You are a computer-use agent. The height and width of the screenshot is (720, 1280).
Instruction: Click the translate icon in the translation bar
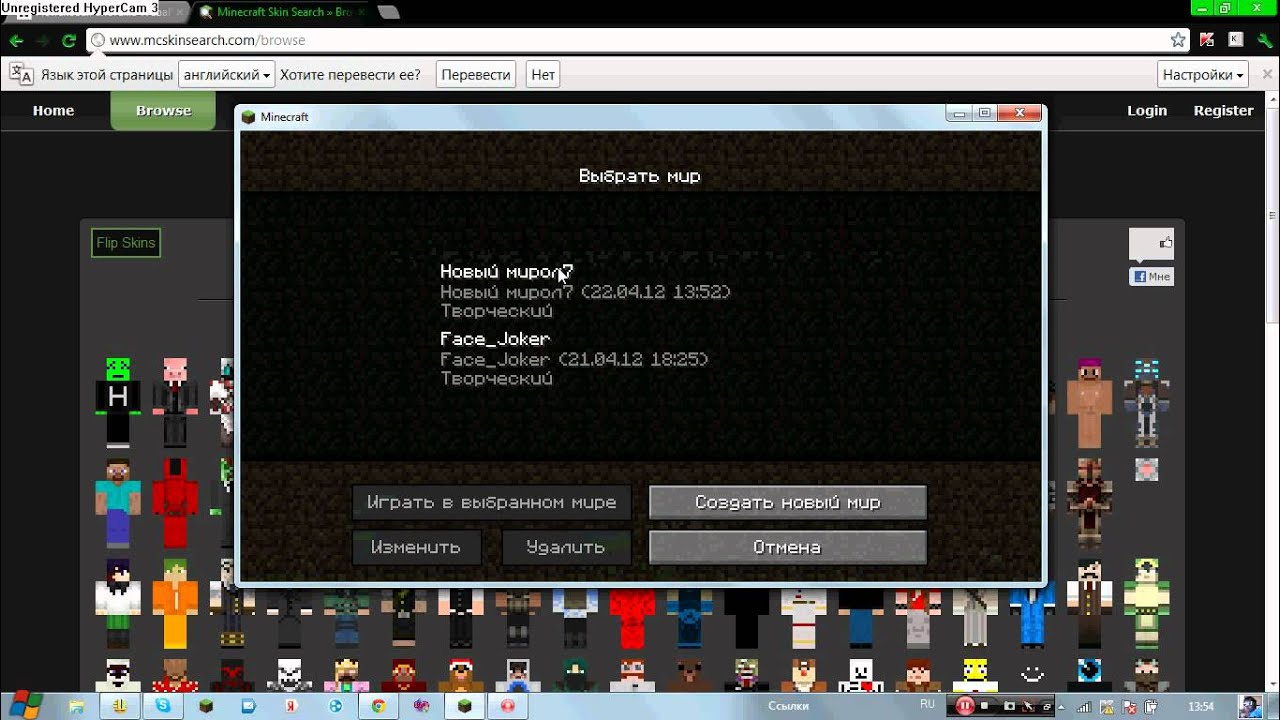21,75
